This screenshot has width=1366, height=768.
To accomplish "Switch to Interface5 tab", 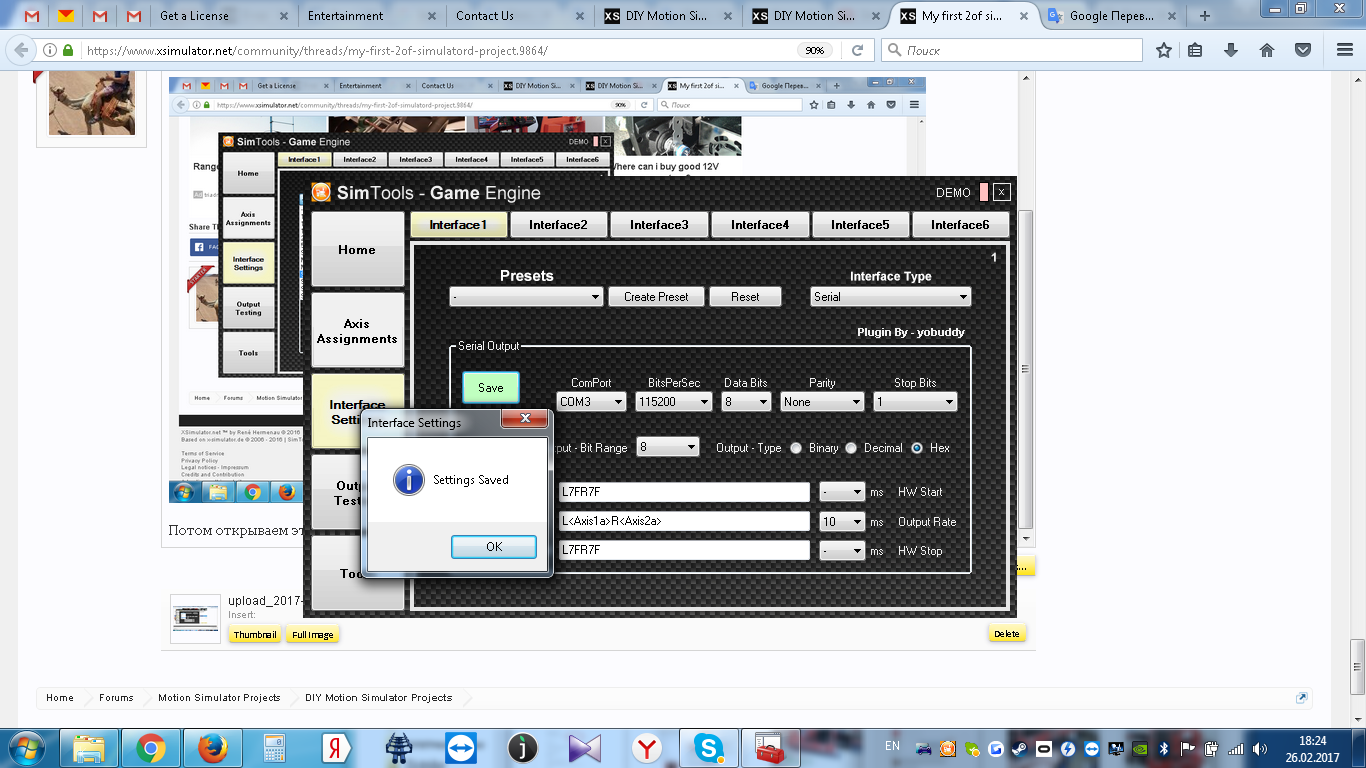I will (x=860, y=225).
